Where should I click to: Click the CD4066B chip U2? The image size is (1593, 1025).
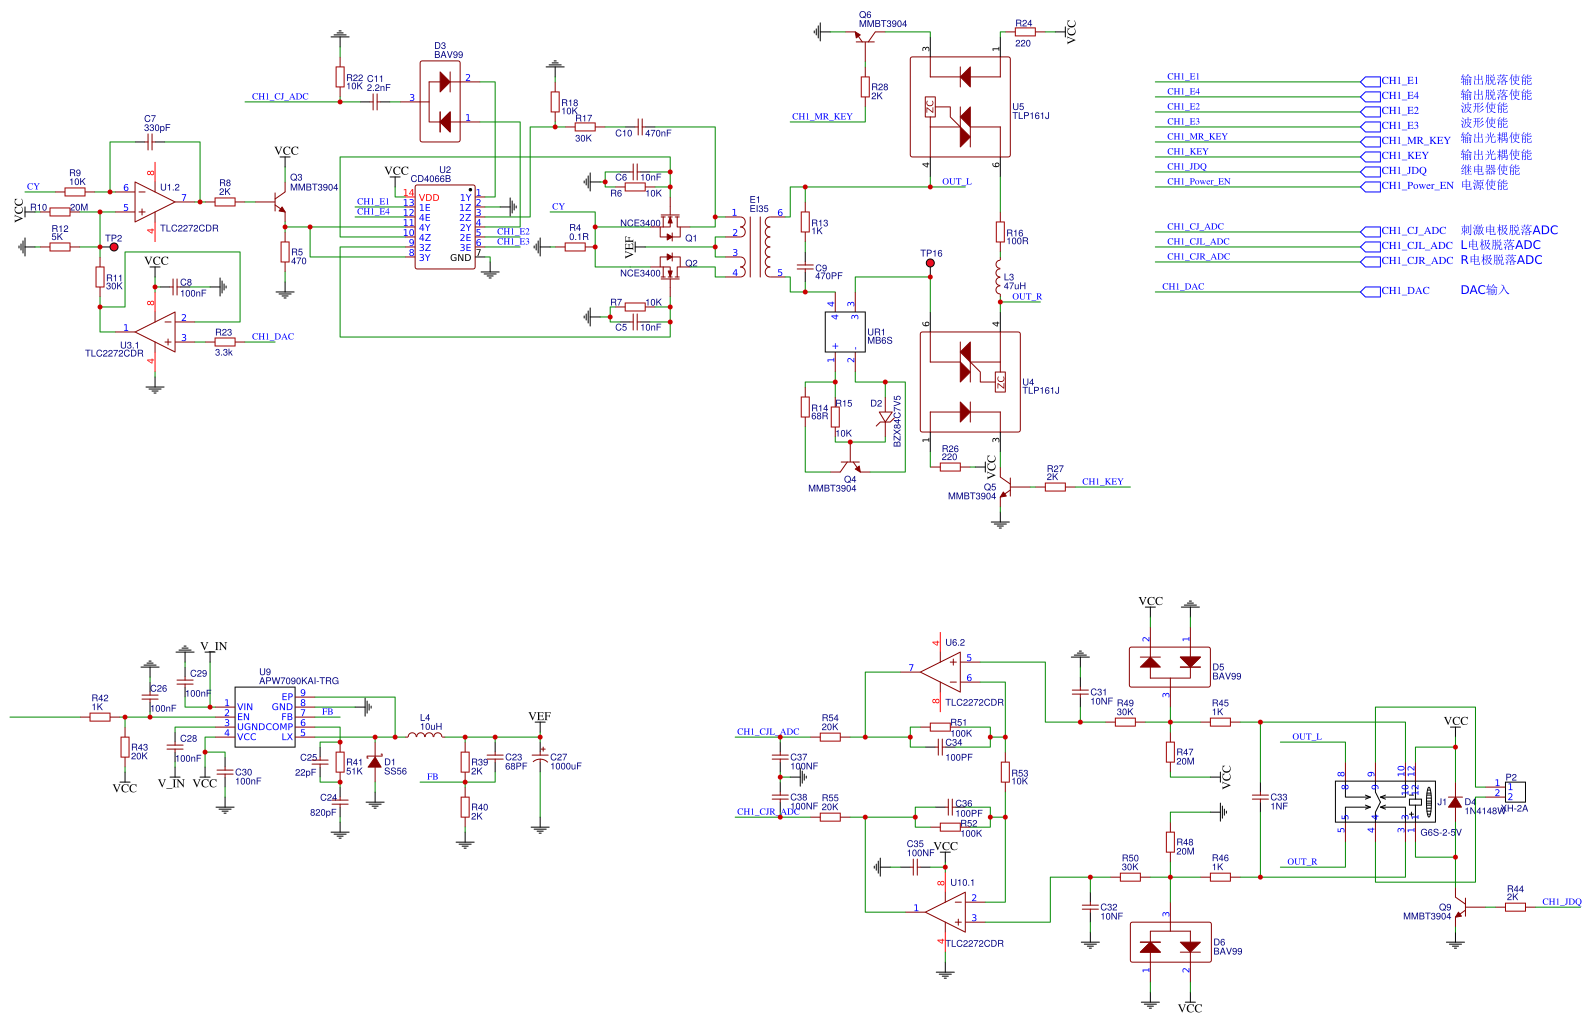(445, 227)
